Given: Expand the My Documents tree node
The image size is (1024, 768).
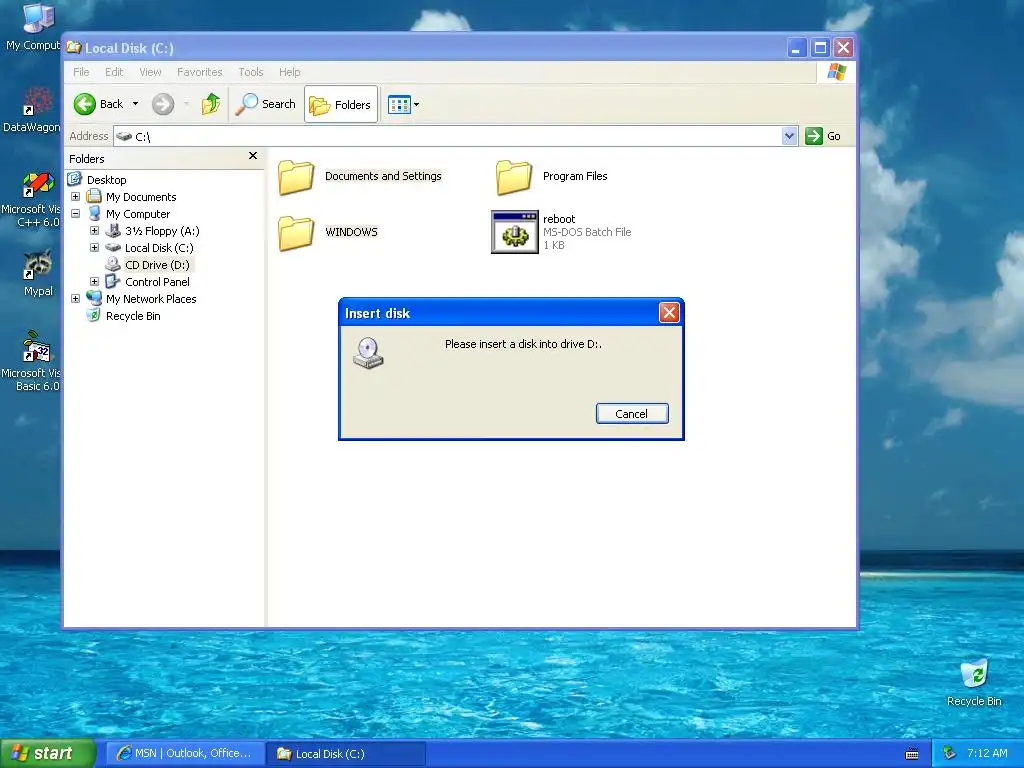Looking at the screenshot, I should (75, 197).
